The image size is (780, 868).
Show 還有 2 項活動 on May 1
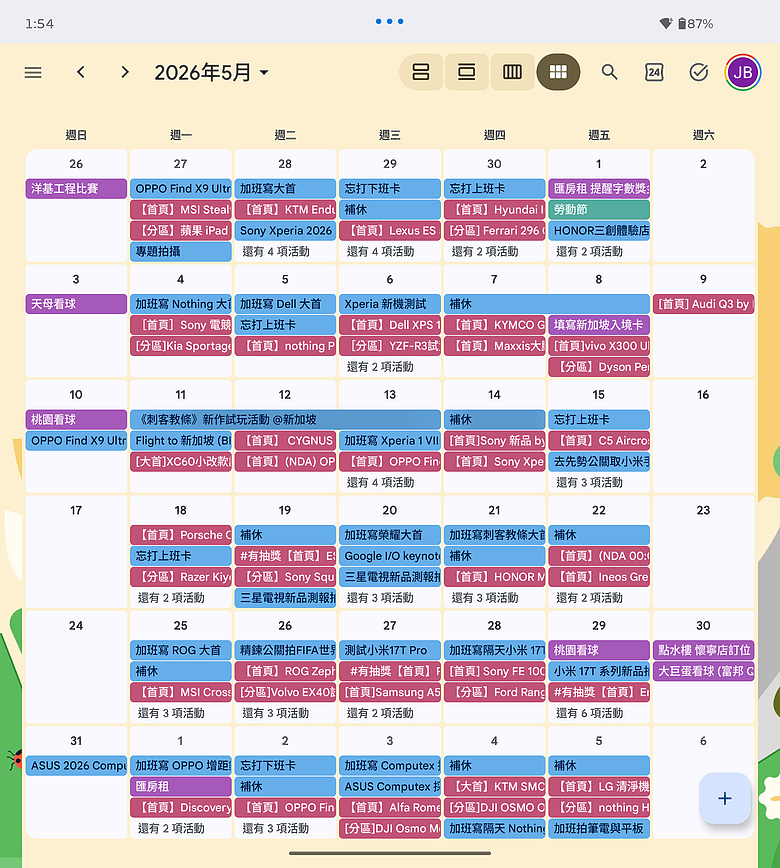tap(590, 252)
